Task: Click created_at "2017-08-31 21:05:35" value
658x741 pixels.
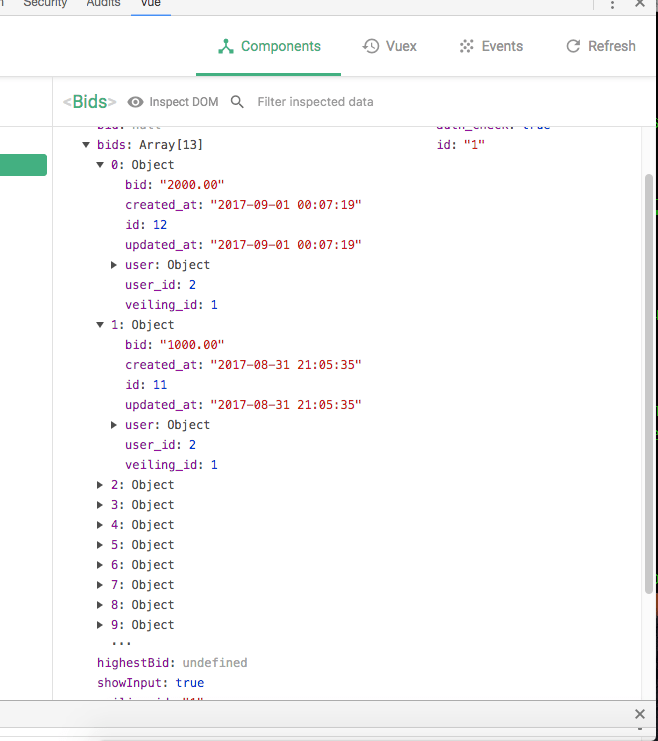Action: pos(286,365)
